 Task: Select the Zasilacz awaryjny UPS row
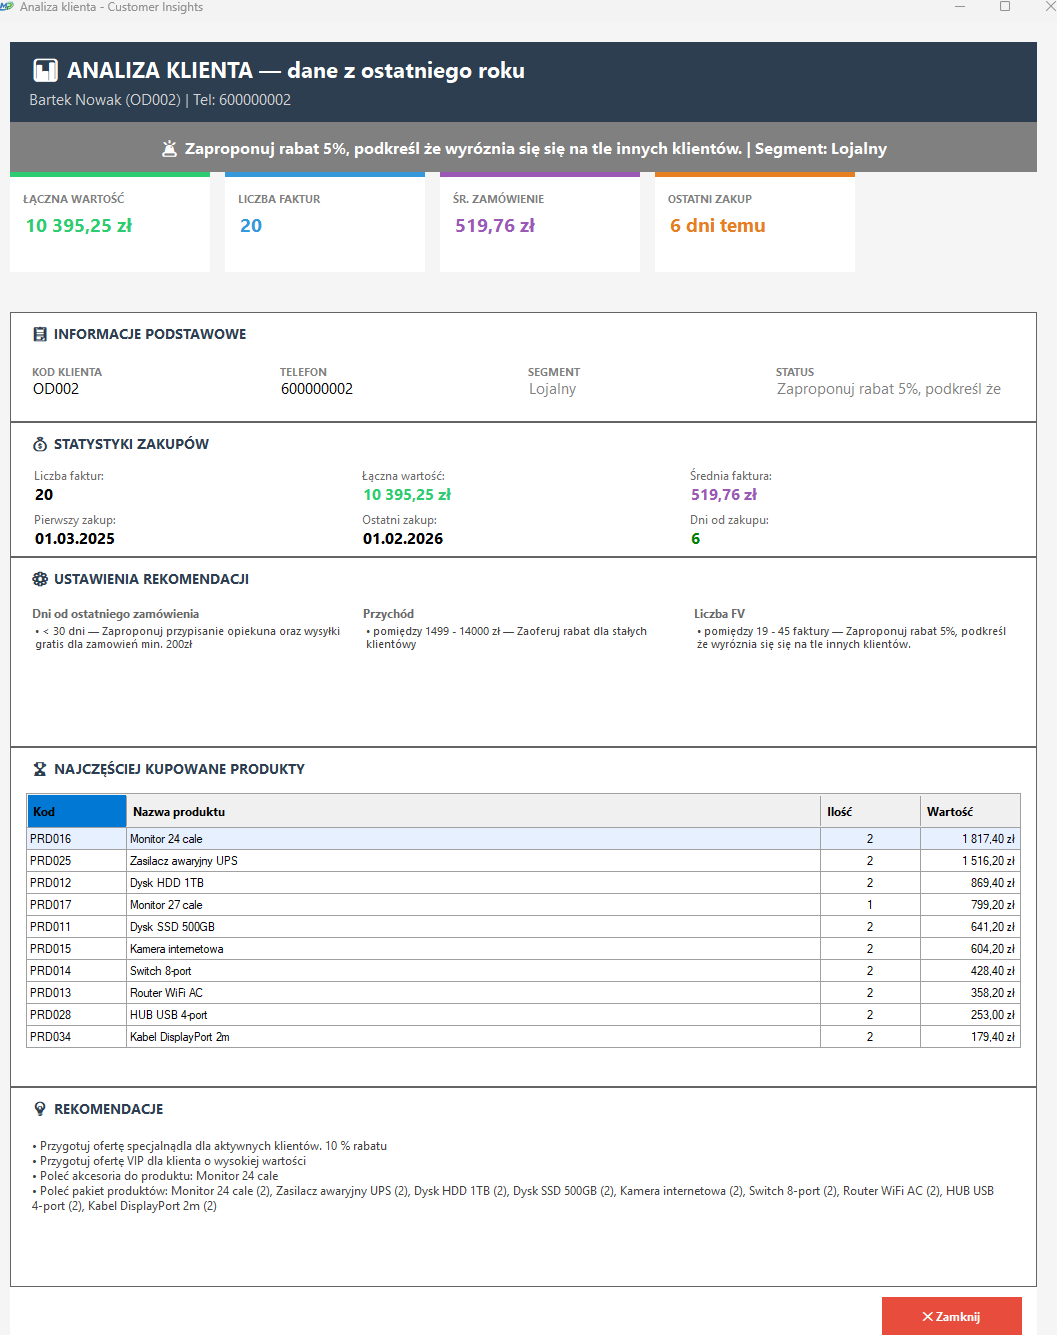[x=472, y=861]
